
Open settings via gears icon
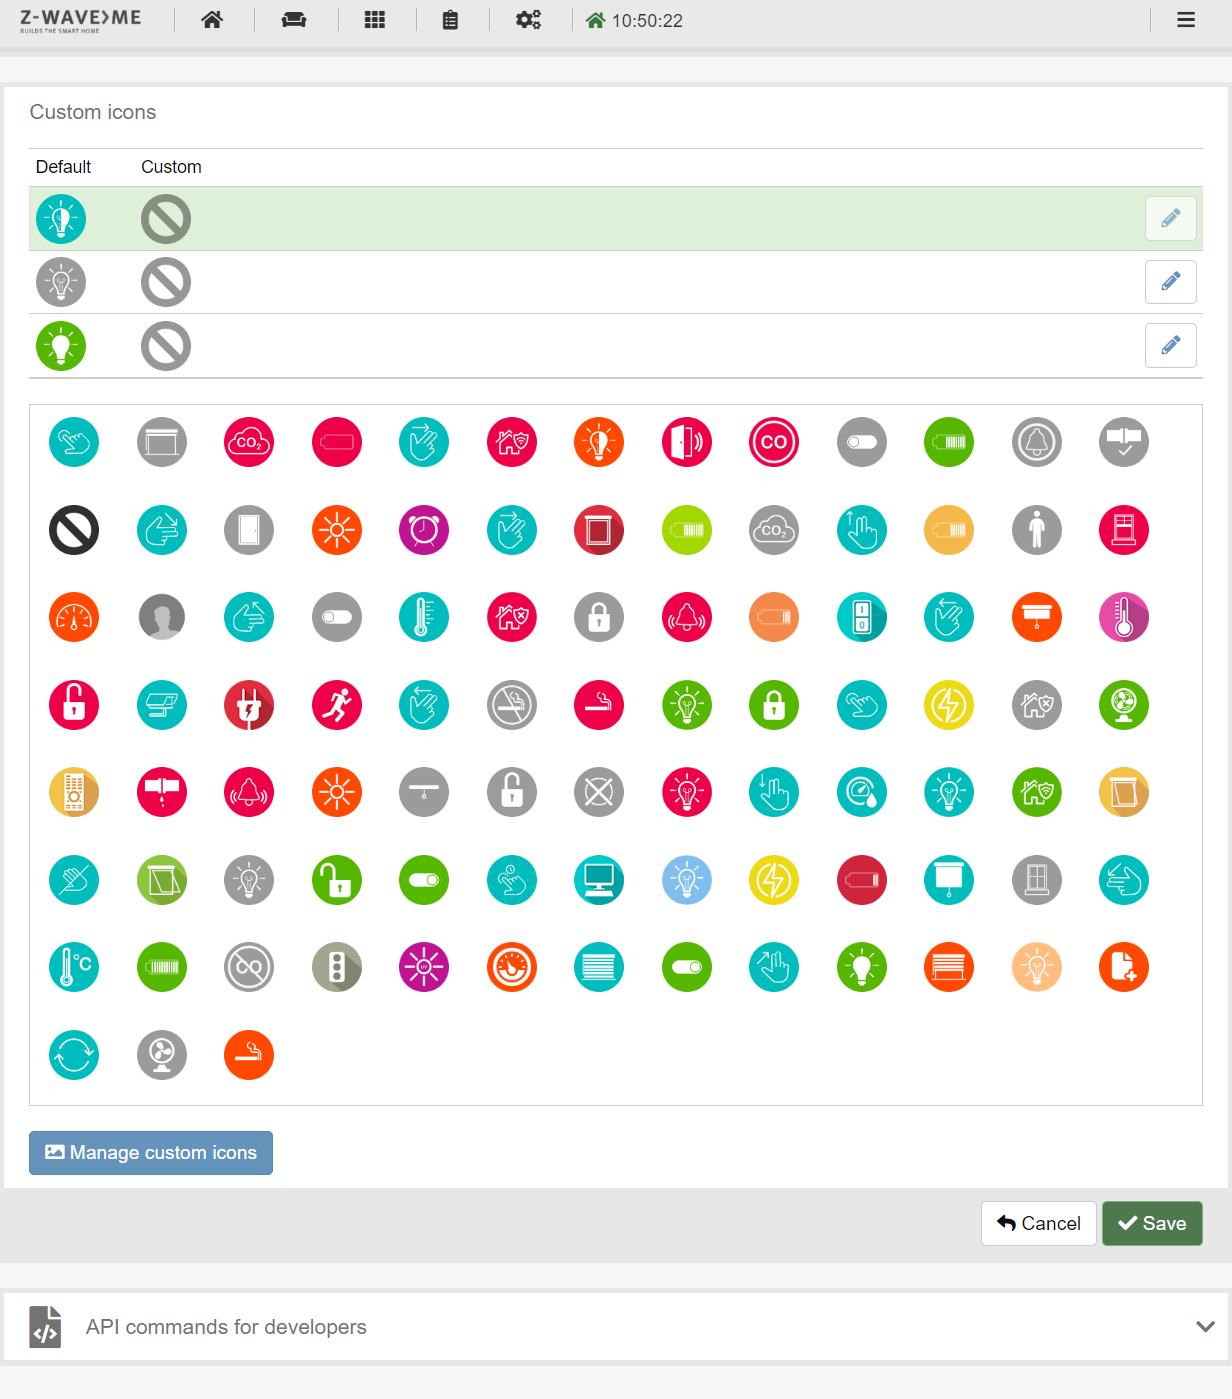(x=527, y=19)
